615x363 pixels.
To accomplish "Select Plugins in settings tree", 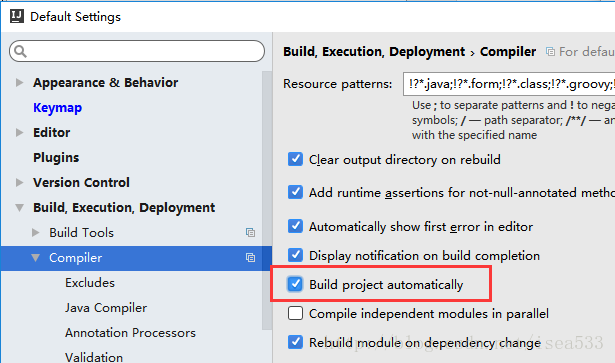I will pos(56,158).
